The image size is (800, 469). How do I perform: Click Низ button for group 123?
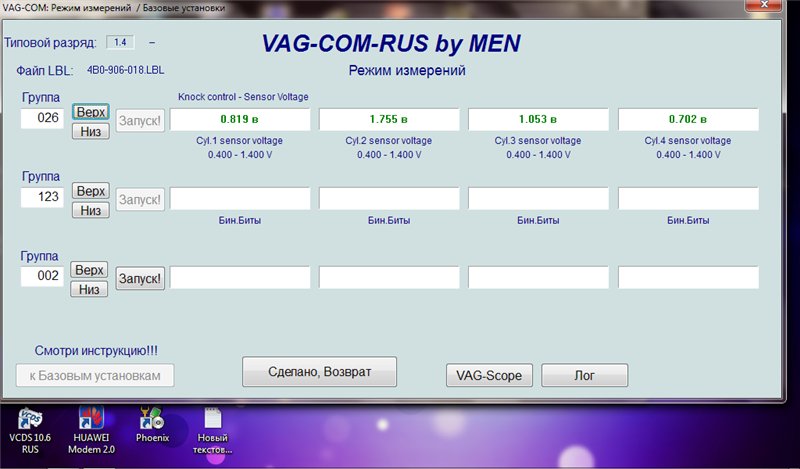point(91,210)
